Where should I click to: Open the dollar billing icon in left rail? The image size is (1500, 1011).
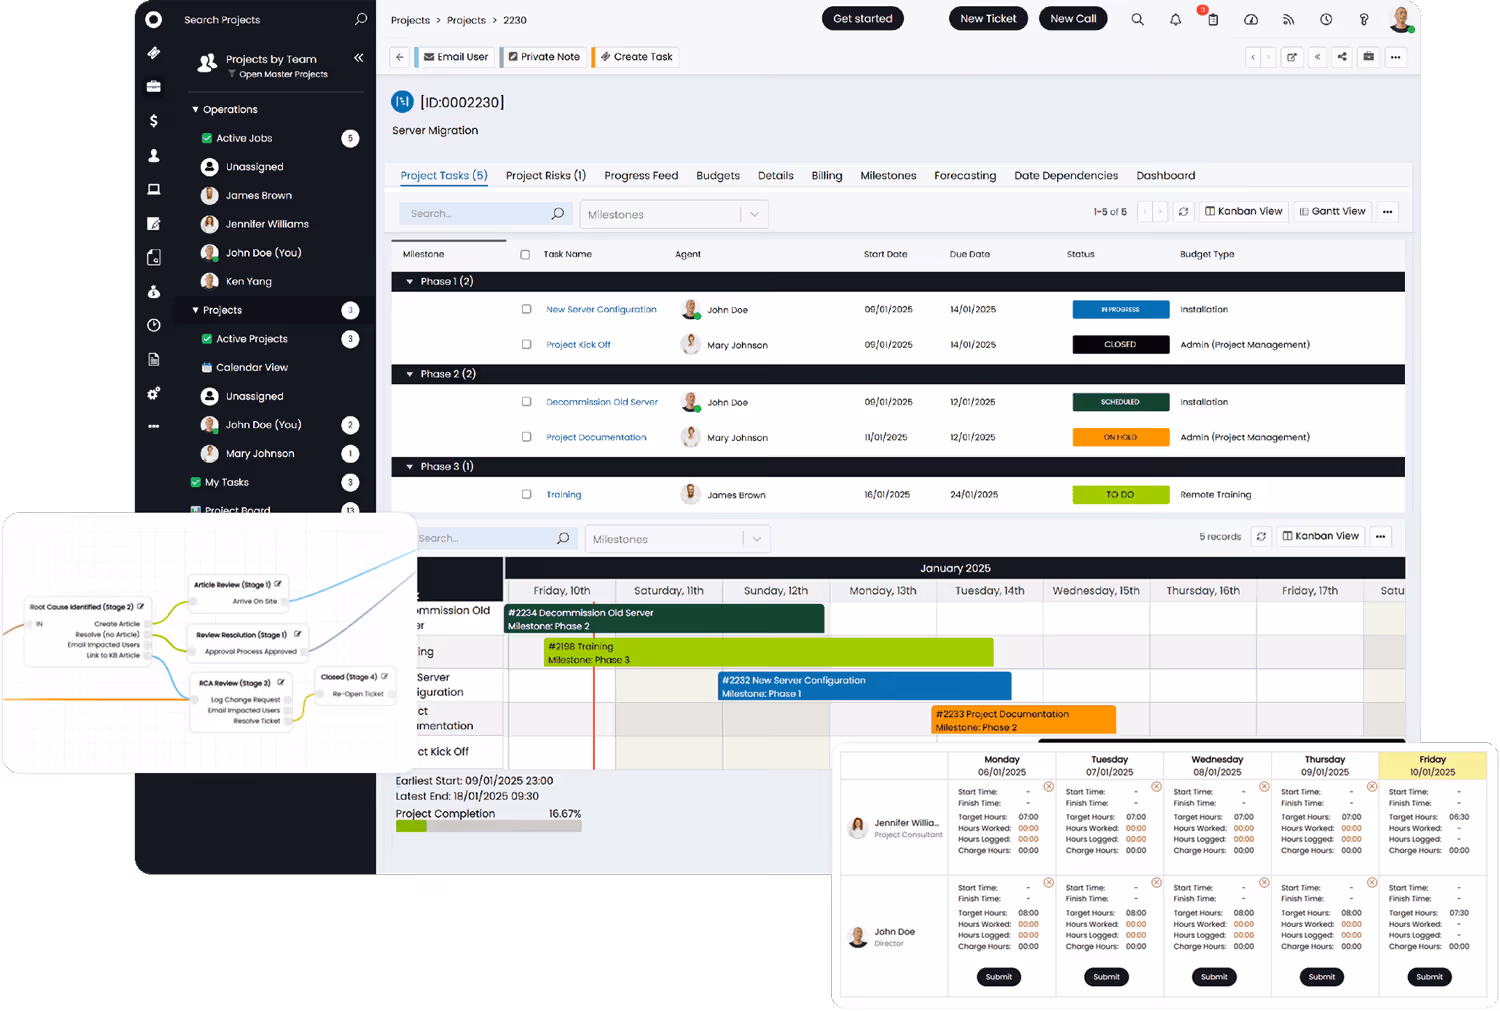coord(153,121)
